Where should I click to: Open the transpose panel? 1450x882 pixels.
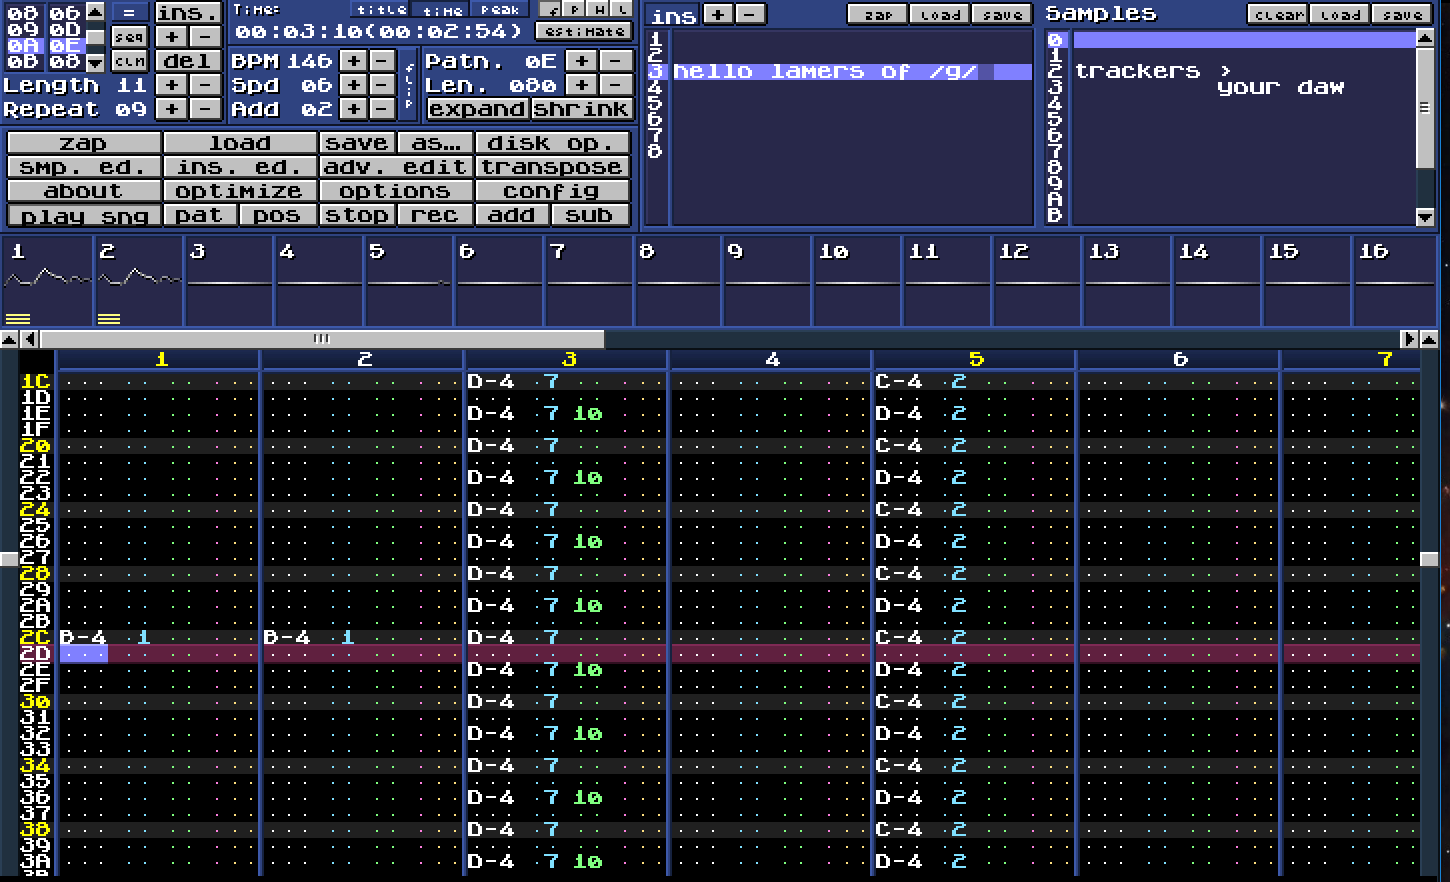553,167
